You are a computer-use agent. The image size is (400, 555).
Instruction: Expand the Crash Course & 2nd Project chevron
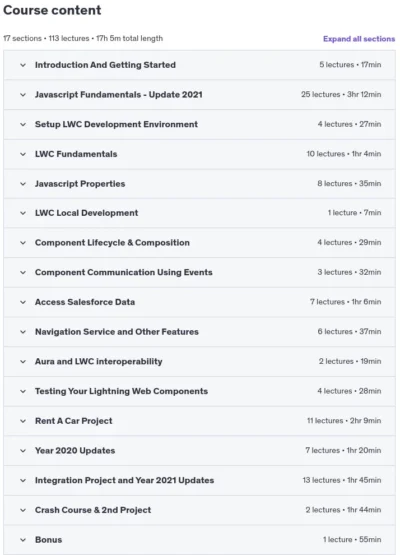click(x=23, y=510)
